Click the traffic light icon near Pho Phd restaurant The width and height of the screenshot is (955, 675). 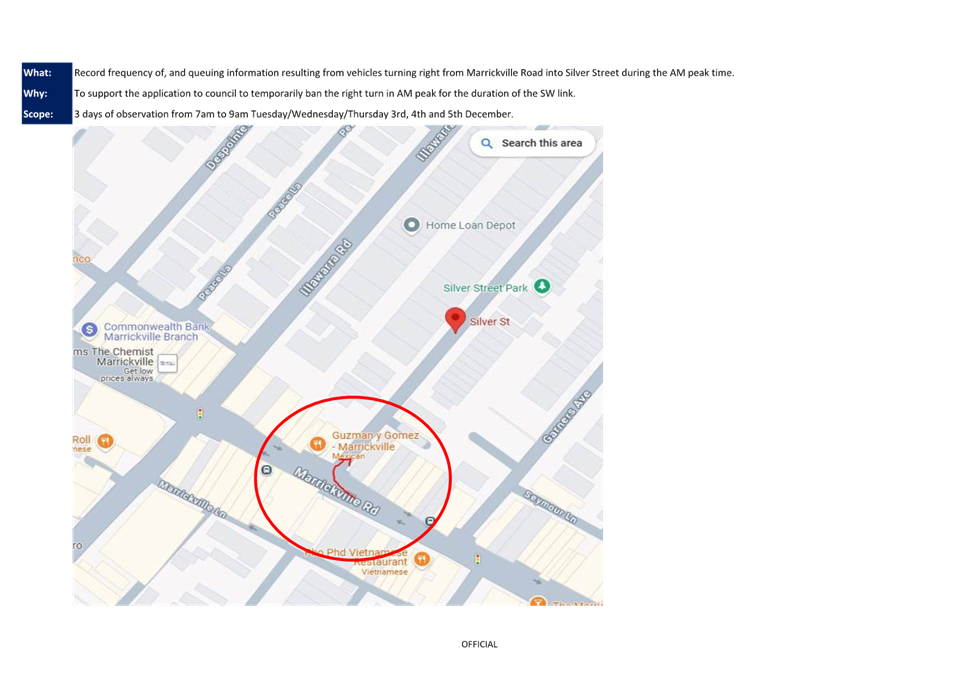tap(478, 559)
